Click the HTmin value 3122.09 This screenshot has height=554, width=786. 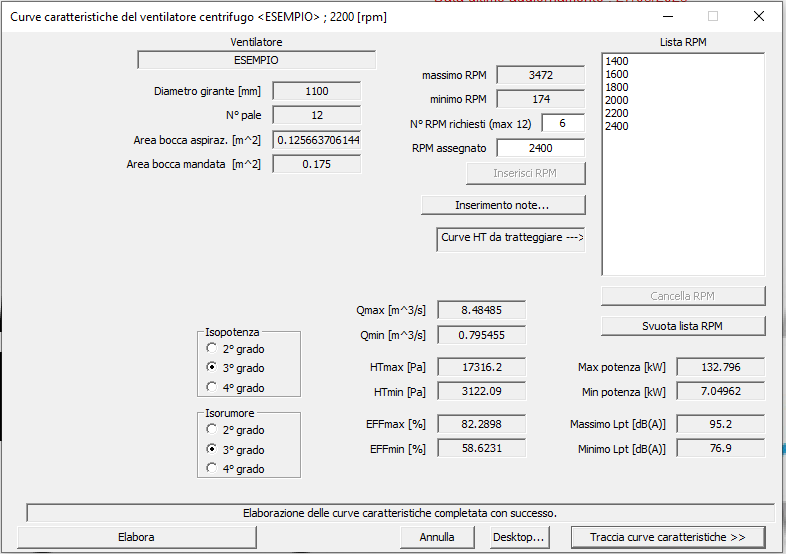(x=482, y=391)
